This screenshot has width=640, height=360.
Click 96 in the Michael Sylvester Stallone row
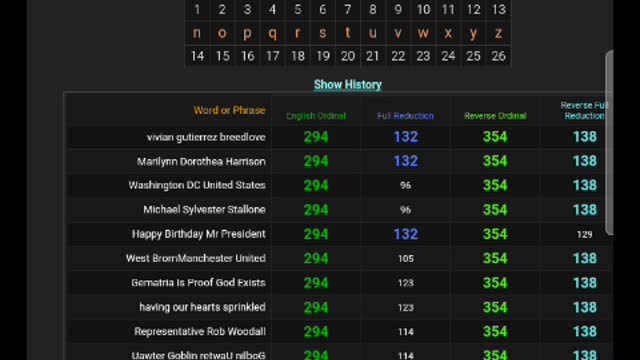pos(405,210)
